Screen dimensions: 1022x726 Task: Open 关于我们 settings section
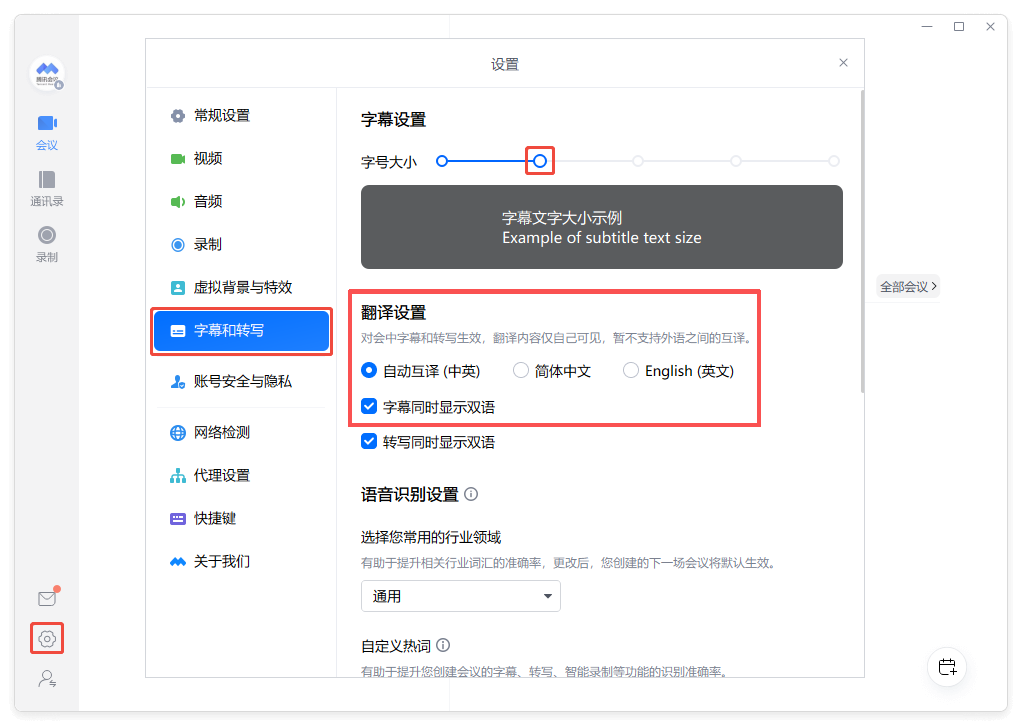pyautogui.click(x=241, y=562)
